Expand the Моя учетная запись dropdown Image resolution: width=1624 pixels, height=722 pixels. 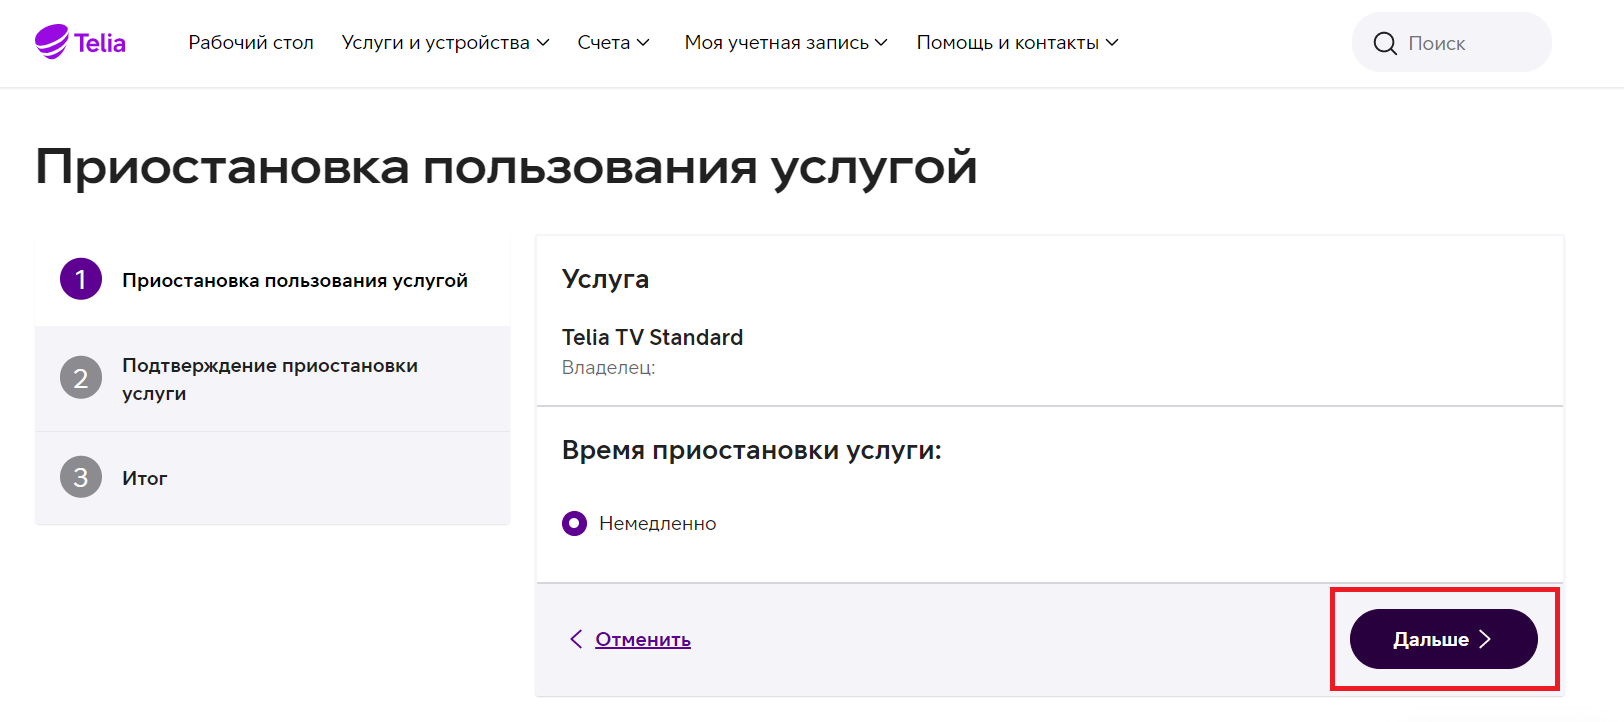[785, 43]
